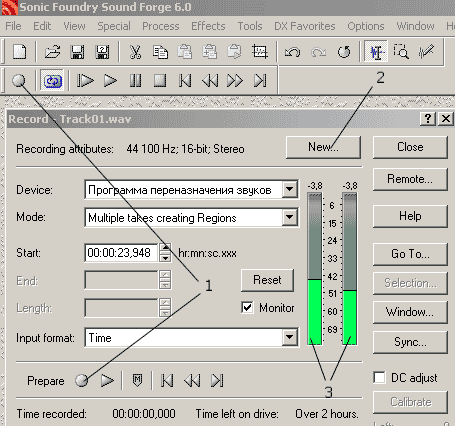455x426 pixels.
Task: Click Play in the main transport toolbar
Action: [x=110, y=81]
